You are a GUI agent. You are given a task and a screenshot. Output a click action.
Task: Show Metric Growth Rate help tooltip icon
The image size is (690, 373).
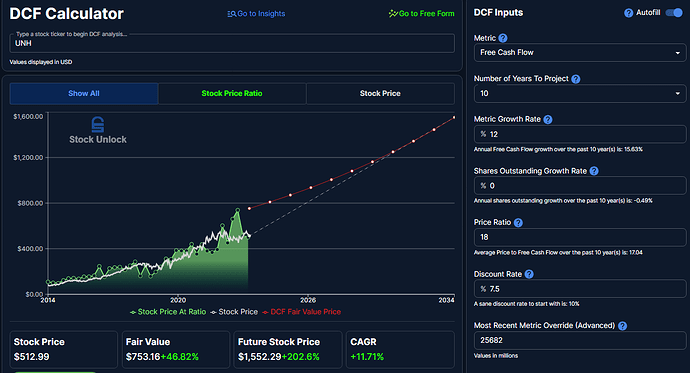548,120
